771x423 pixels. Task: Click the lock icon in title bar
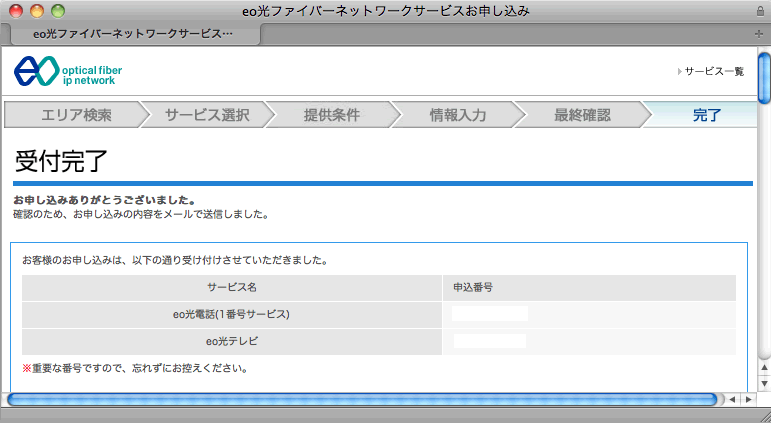point(760,11)
